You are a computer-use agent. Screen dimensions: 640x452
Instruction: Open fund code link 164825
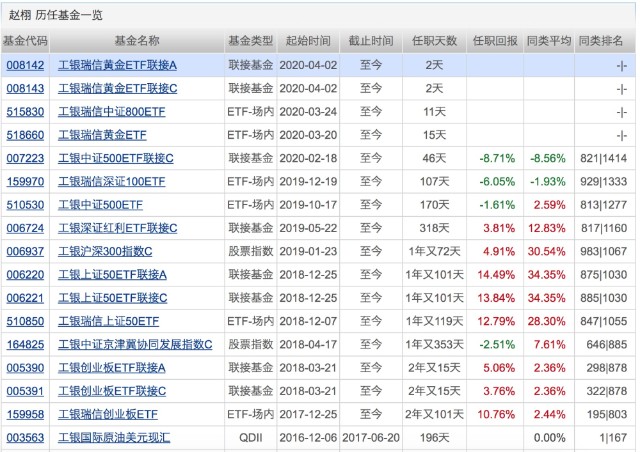coord(25,345)
